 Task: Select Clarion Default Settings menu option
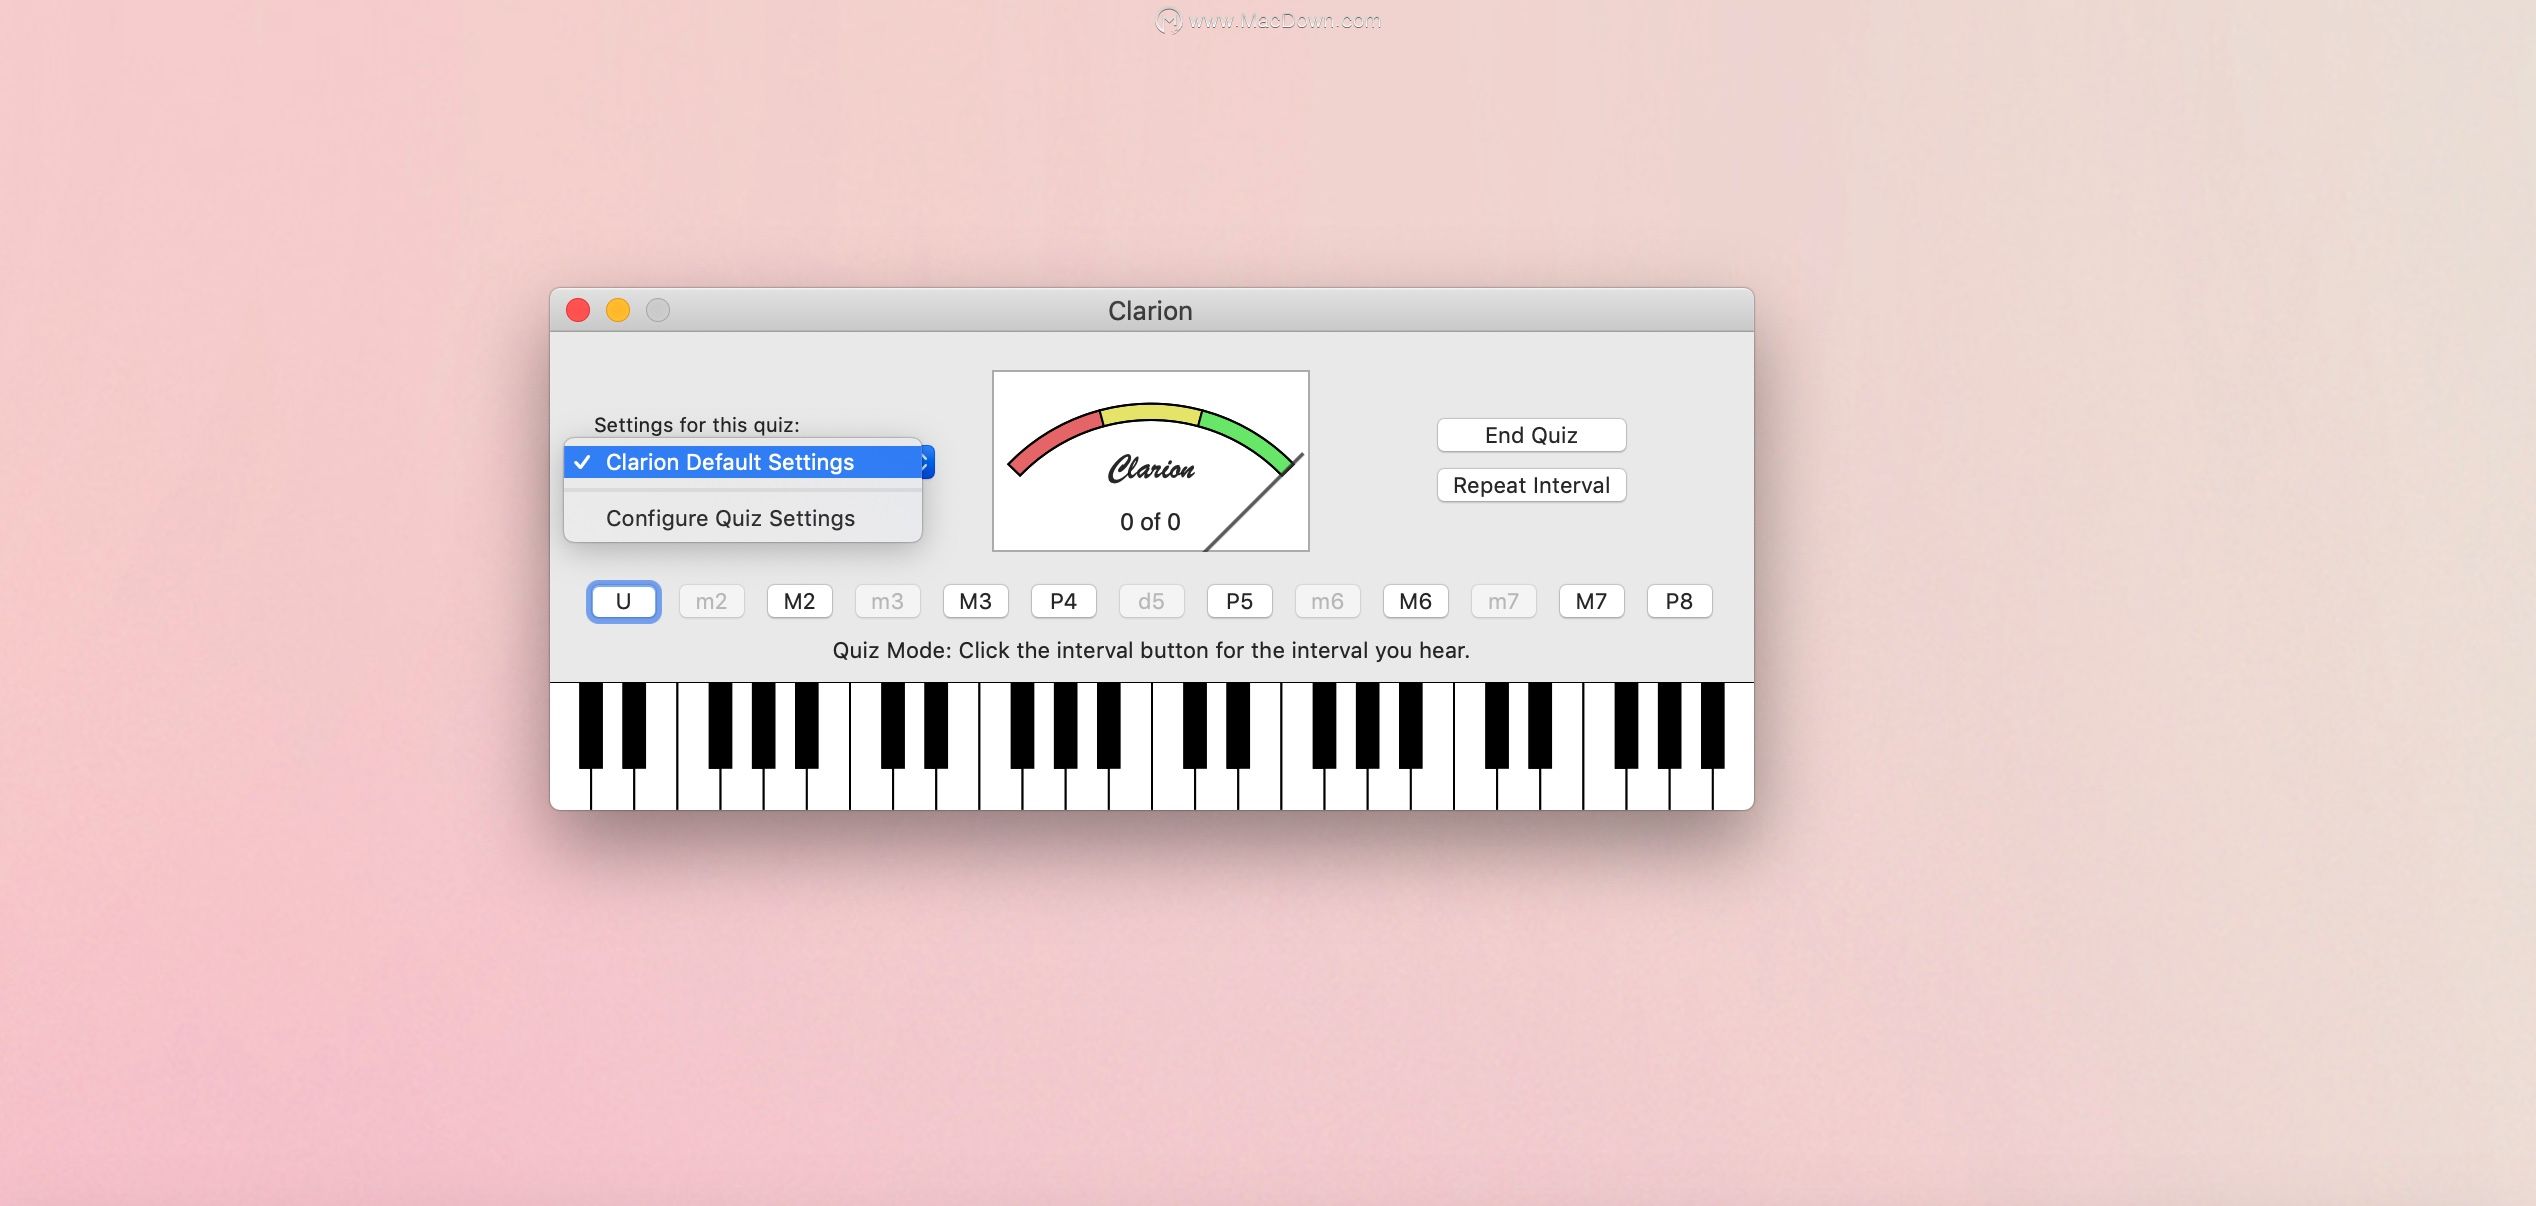(x=743, y=462)
